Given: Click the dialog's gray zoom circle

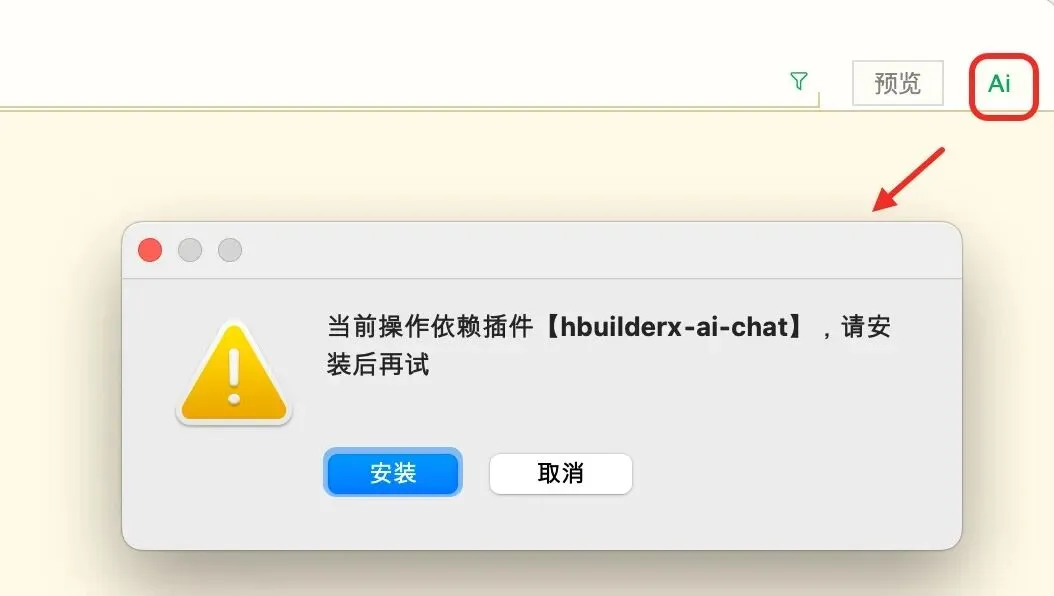Looking at the screenshot, I should (230, 250).
